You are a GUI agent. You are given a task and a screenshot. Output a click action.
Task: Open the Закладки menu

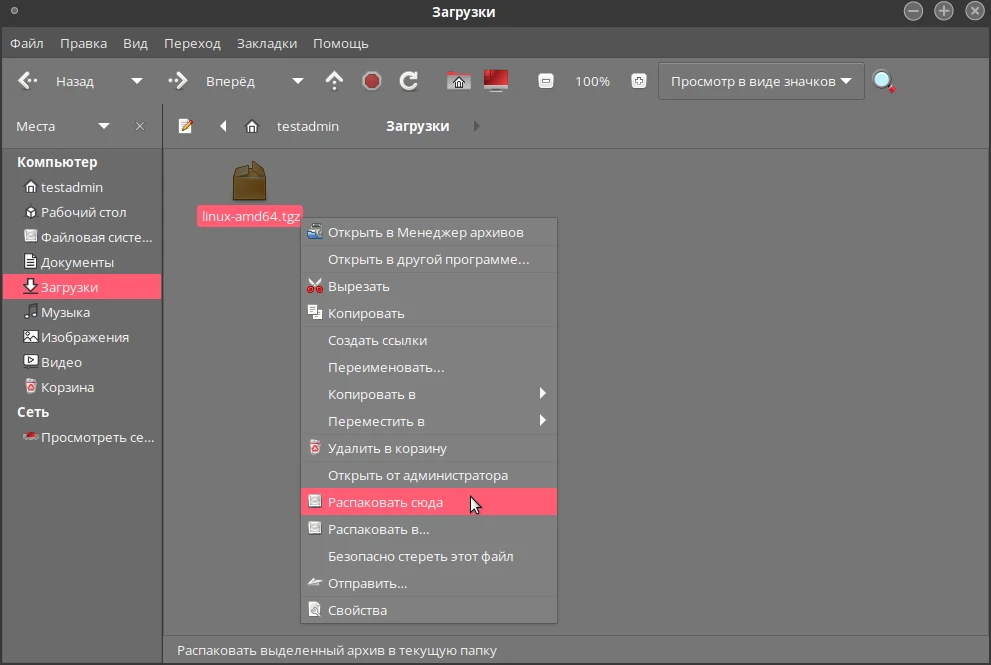pyautogui.click(x=267, y=44)
